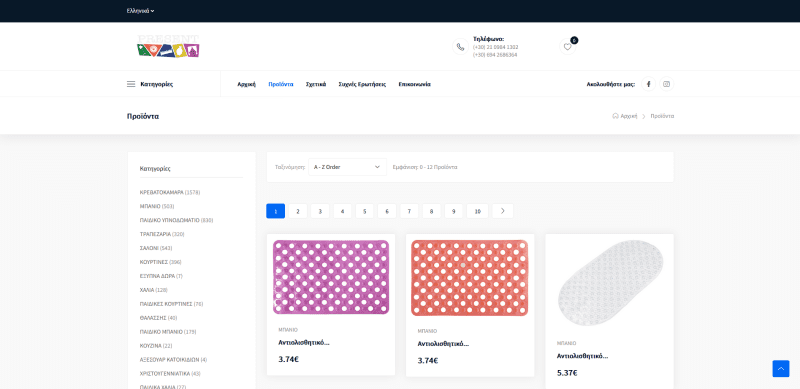800x389 pixels.
Task: Open the Κατηγορίες hamburger menu
Action: 150,84
